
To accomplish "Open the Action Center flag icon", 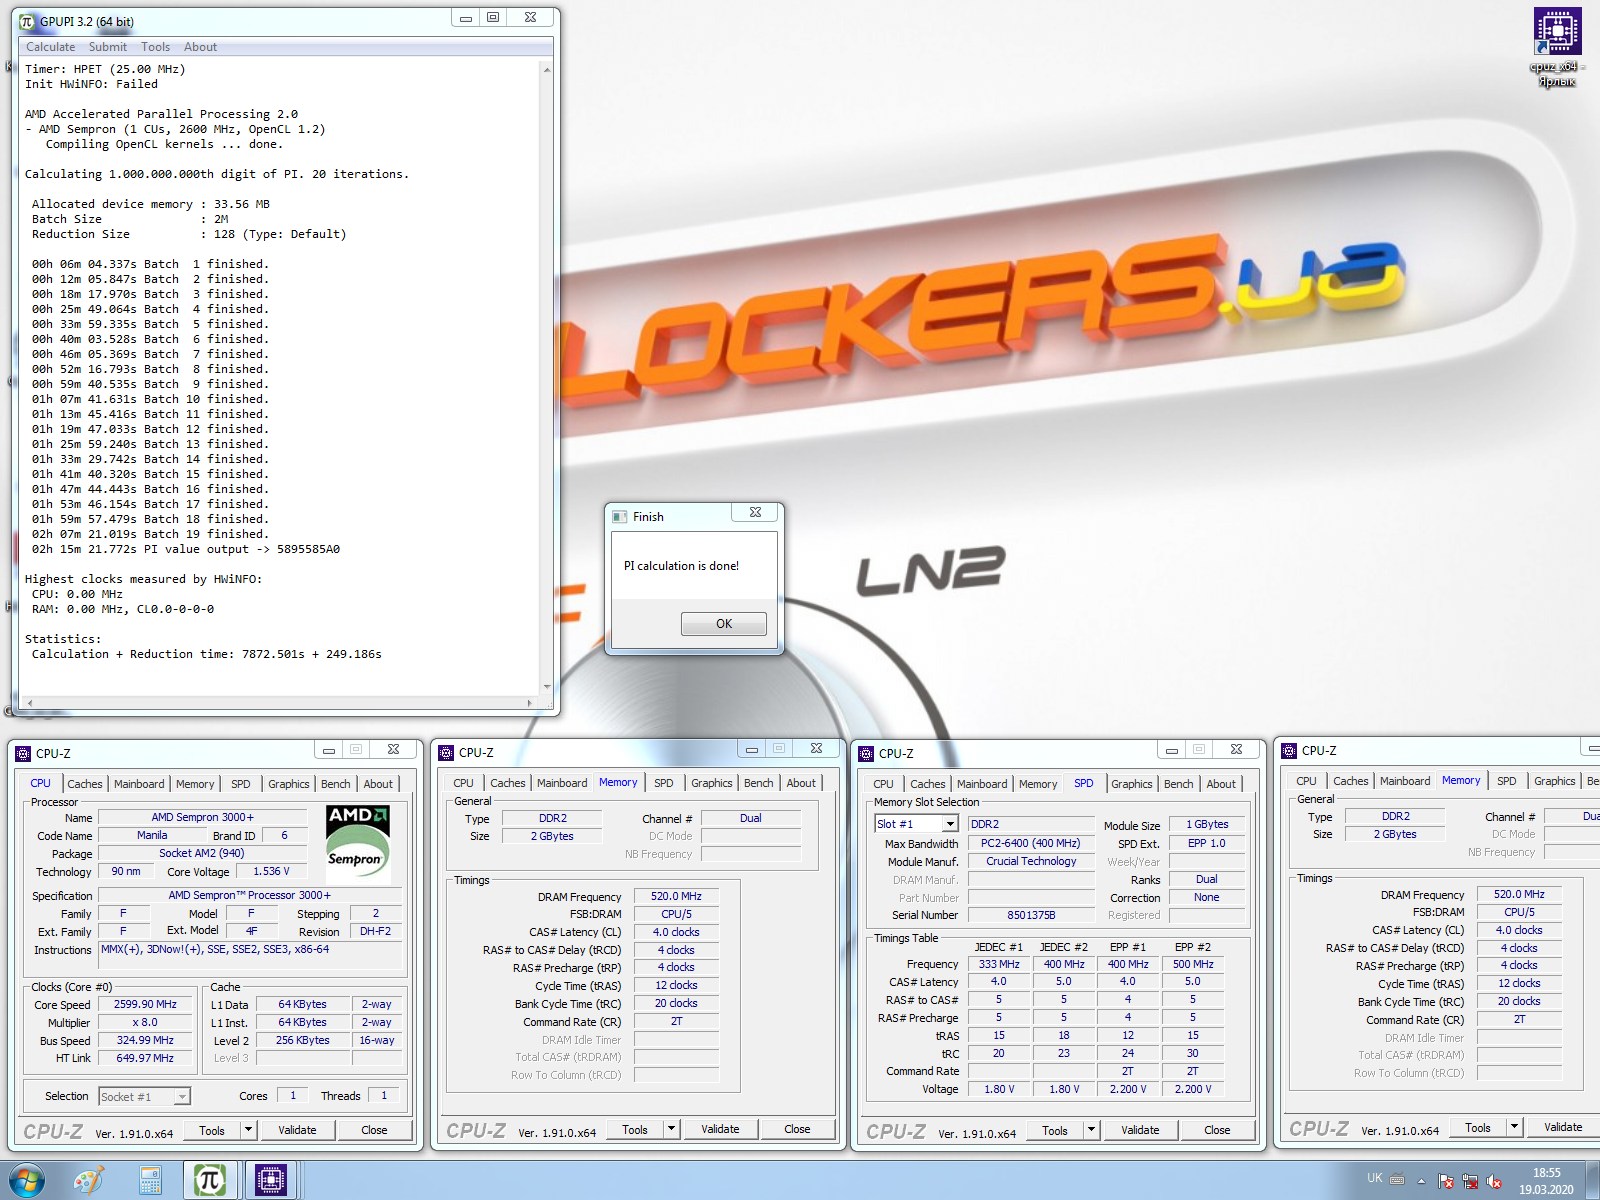I will tap(1446, 1181).
